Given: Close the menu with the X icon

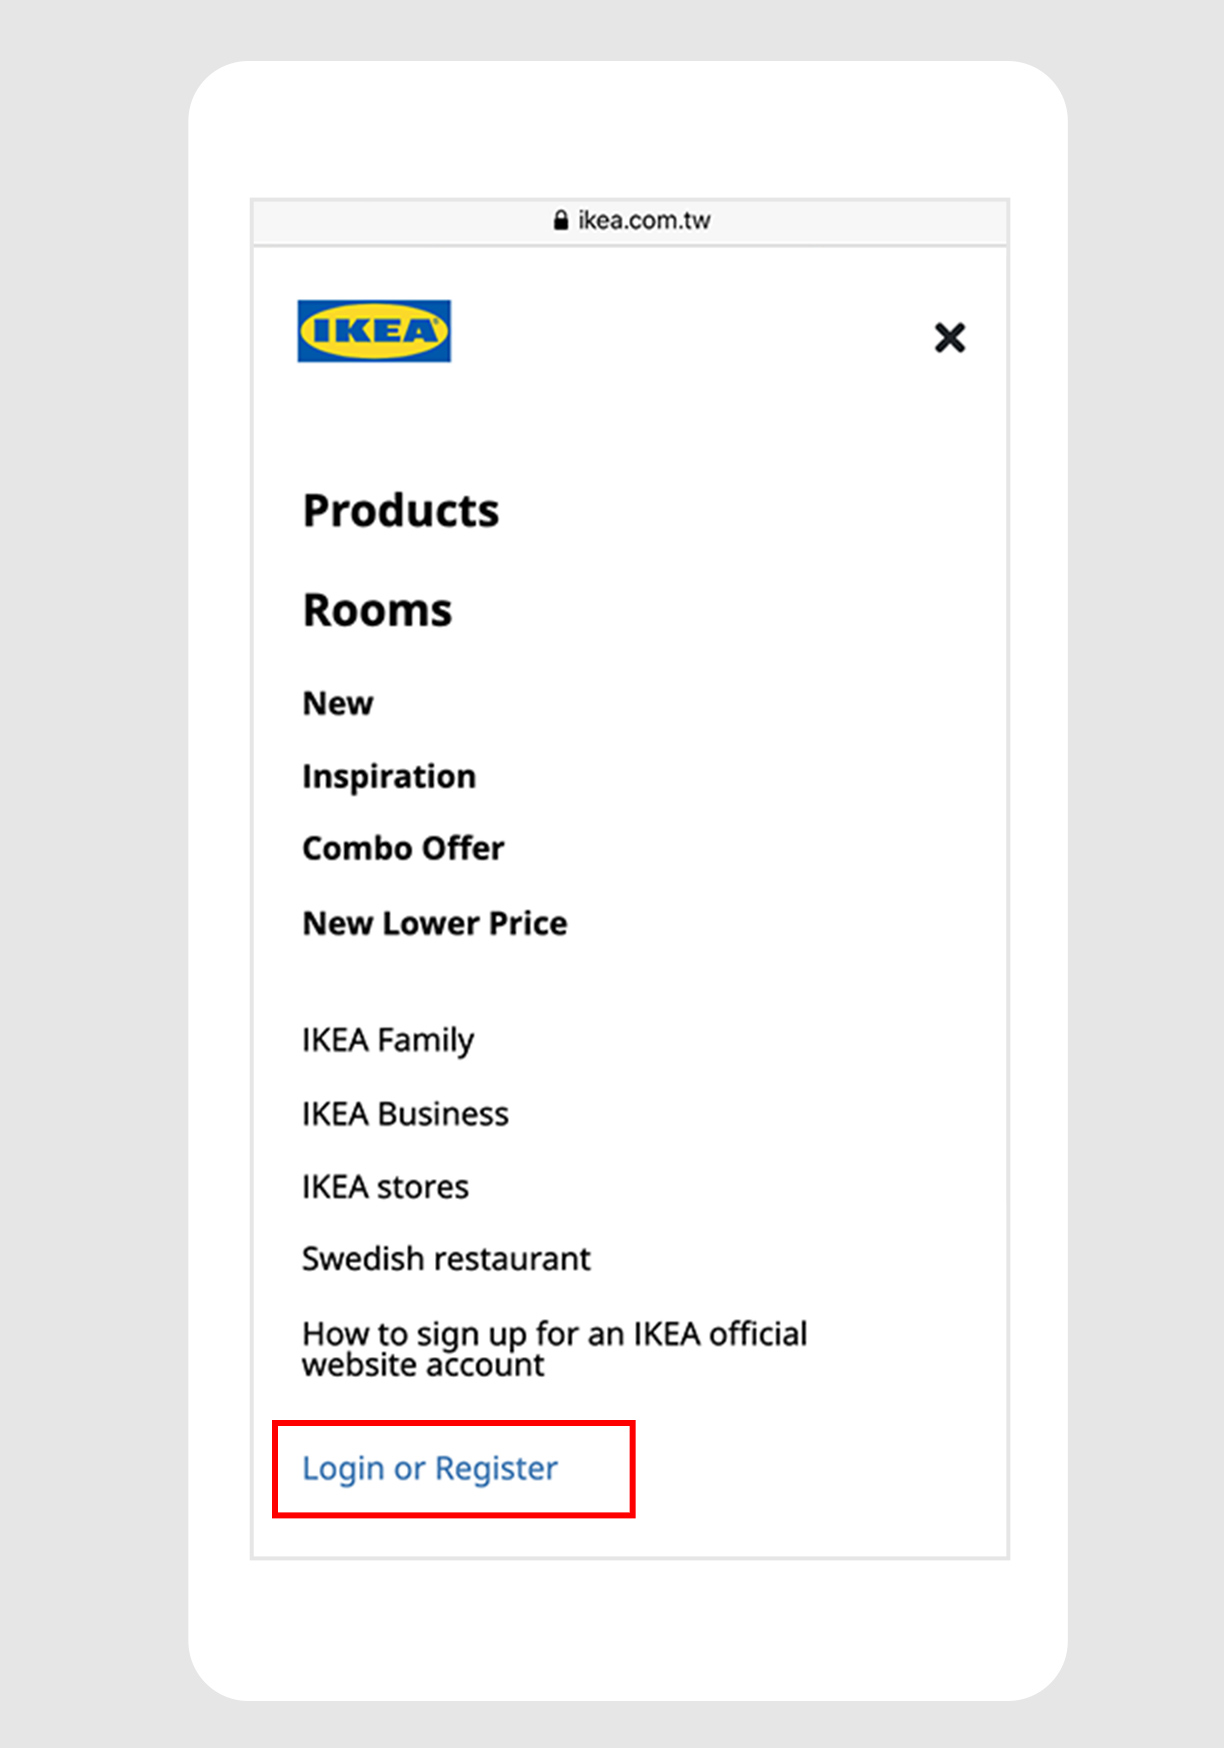Looking at the screenshot, I should point(949,338).
